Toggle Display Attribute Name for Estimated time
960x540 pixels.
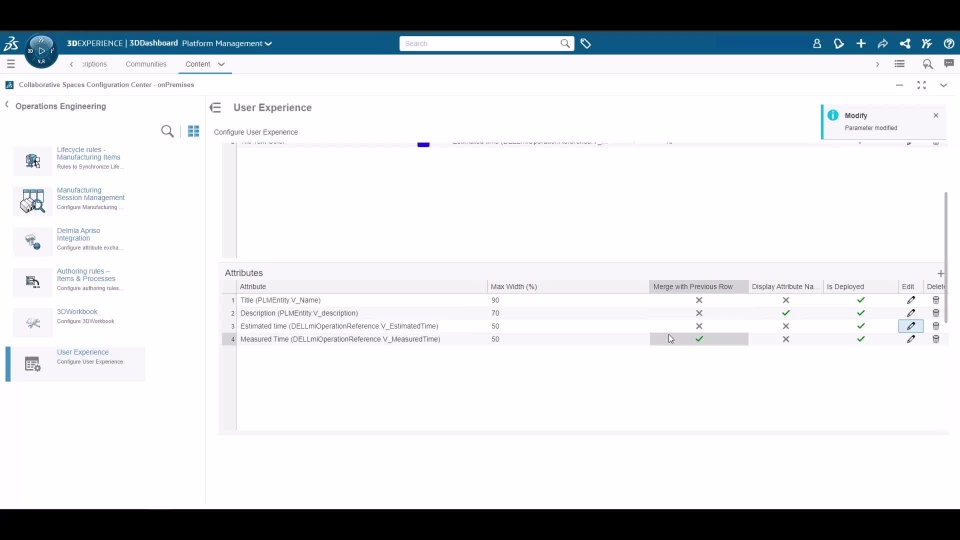[x=786, y=326]
